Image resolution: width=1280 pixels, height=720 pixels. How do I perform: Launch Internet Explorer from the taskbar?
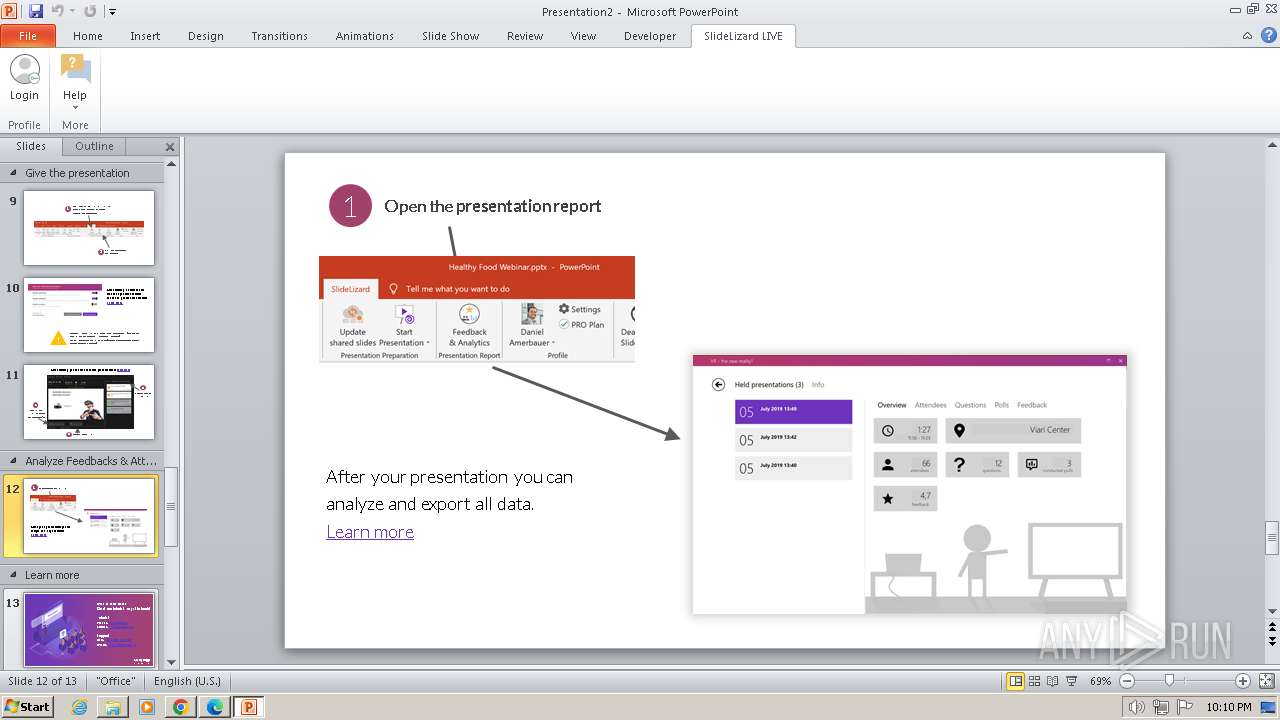click(x=79, y=707)
